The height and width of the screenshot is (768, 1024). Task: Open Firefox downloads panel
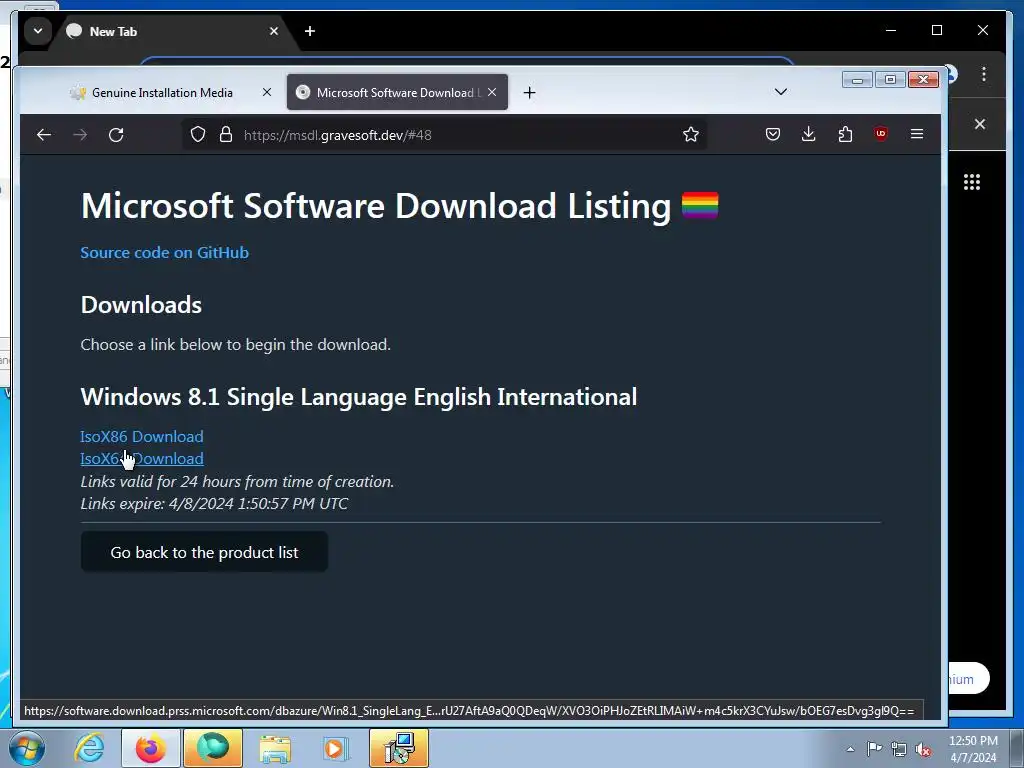point(808,135)
